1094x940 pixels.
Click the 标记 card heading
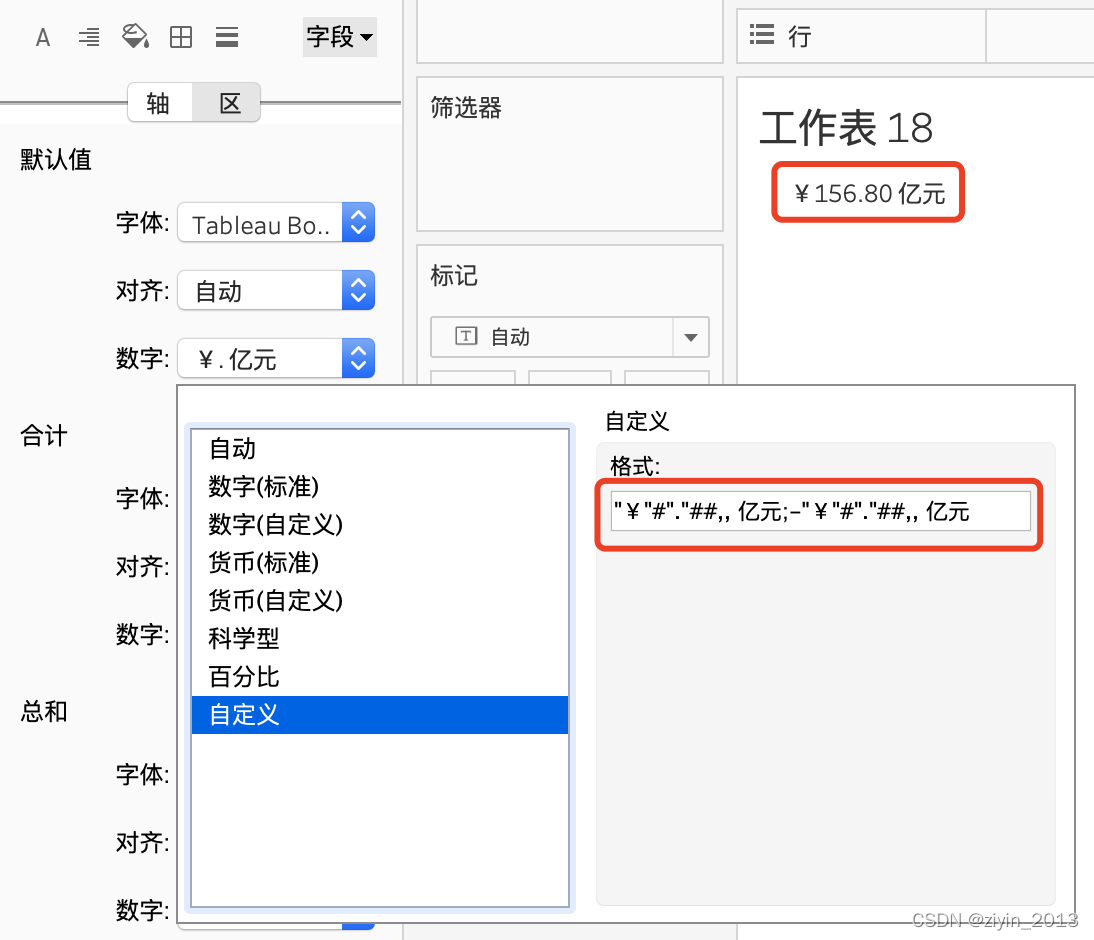click(454, 276)
